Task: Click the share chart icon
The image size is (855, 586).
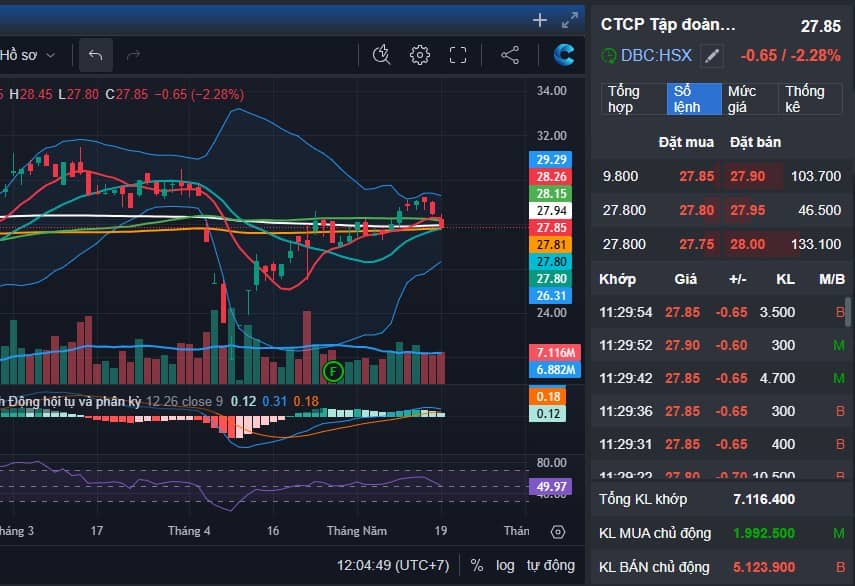Action: click(510, 55)
